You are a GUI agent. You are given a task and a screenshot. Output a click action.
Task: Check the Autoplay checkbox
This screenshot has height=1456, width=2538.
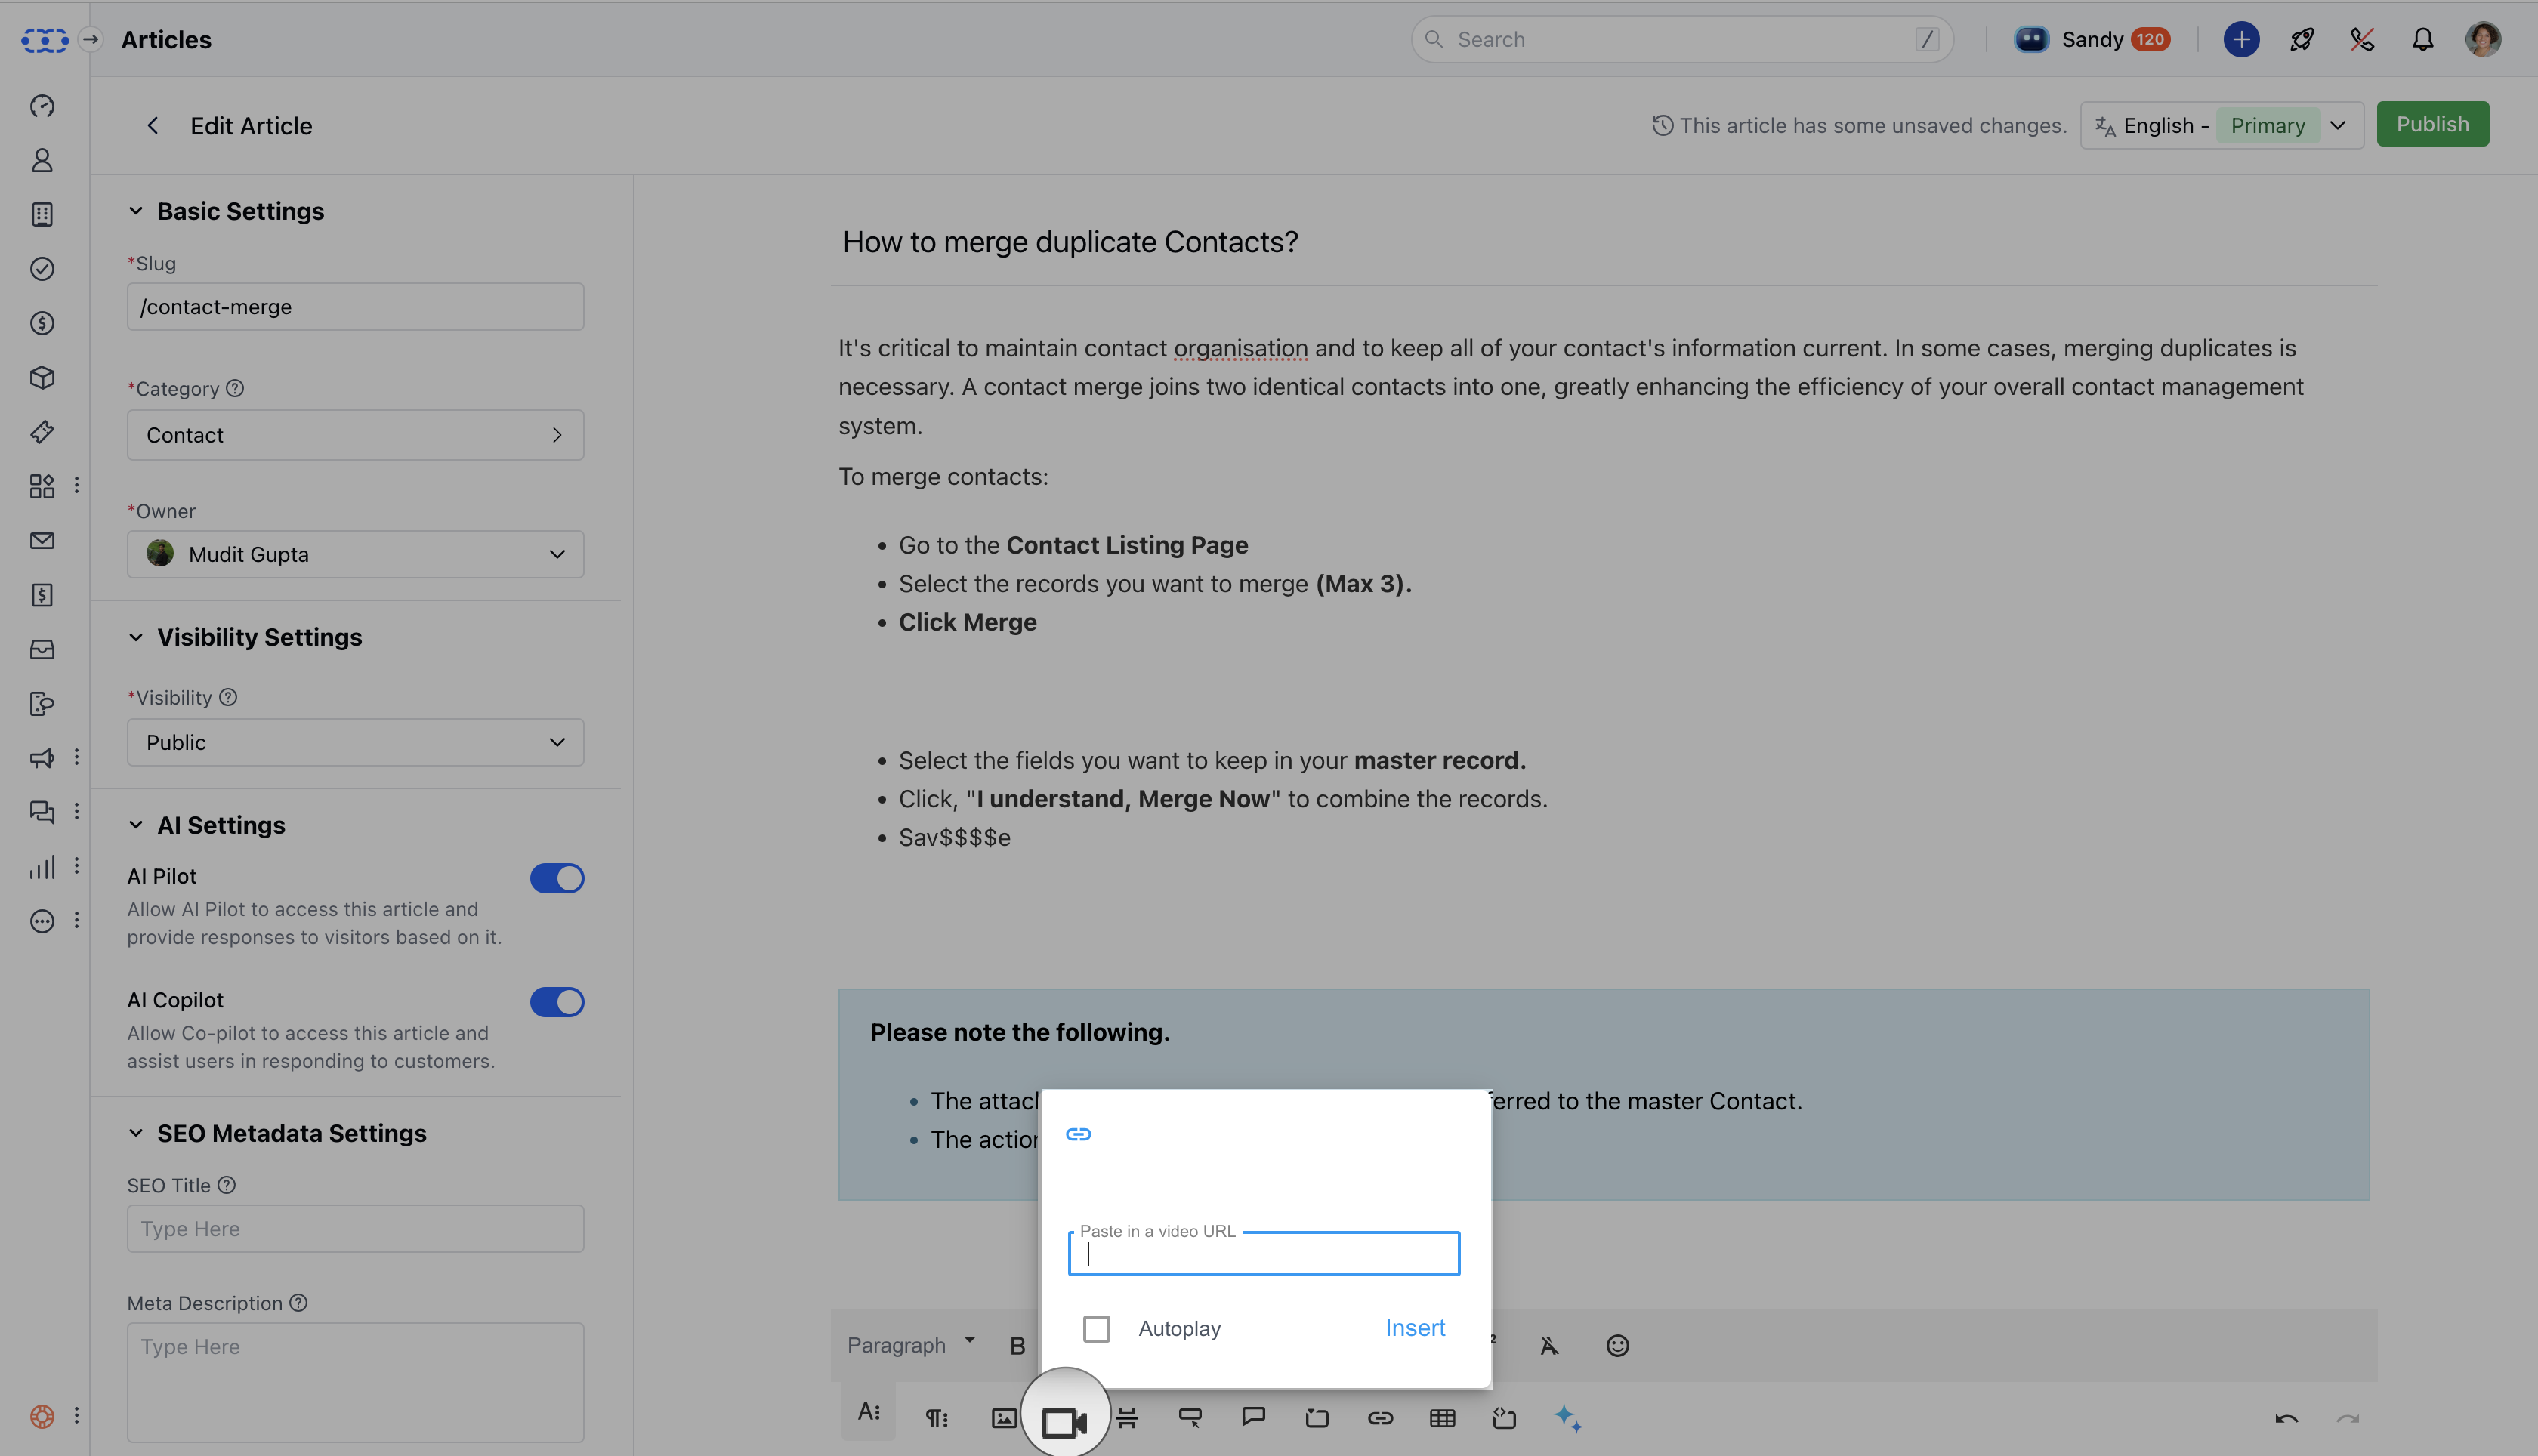tap(1096, 1328)
